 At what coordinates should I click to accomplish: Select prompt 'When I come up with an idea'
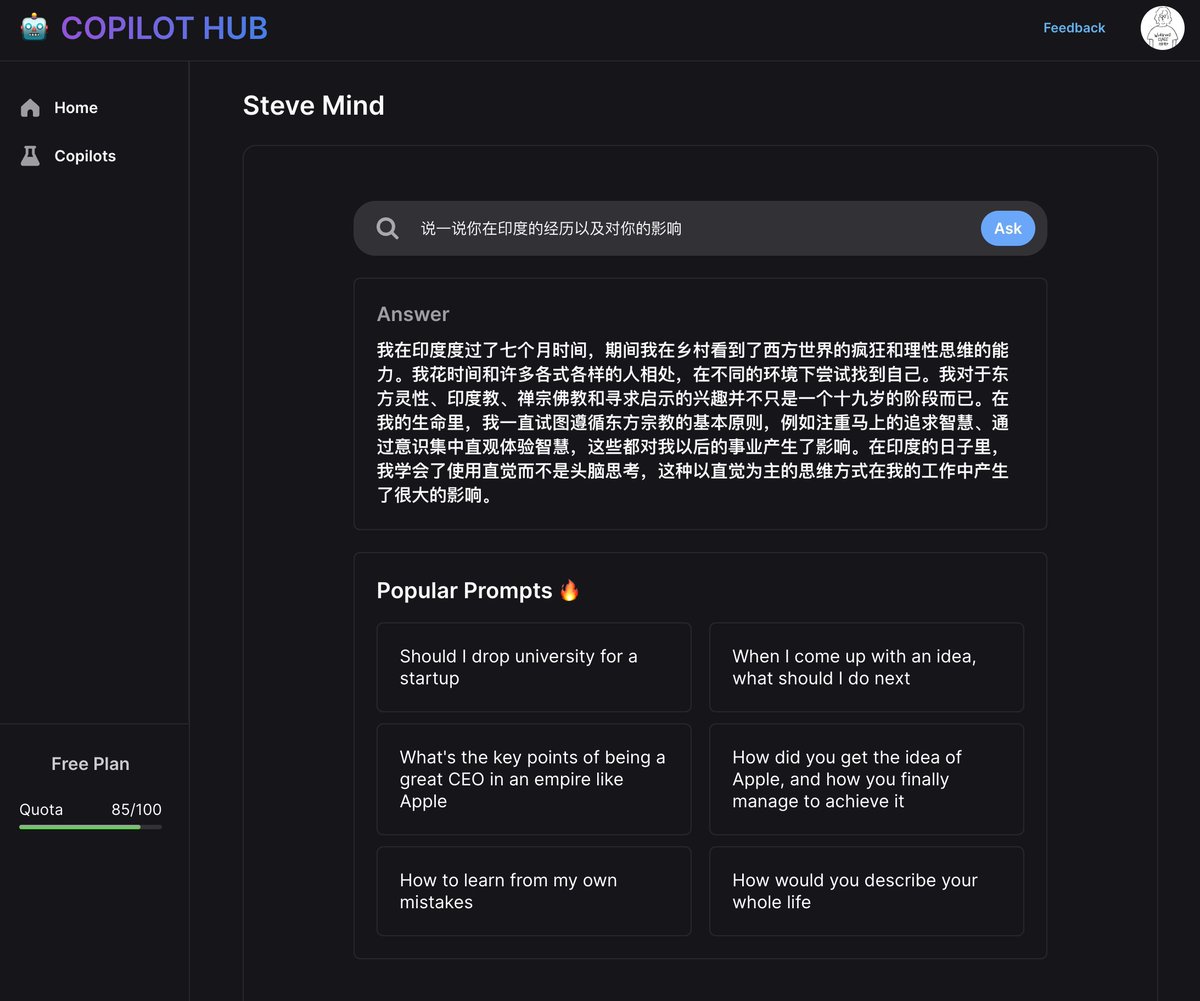pyautogui.click(x=866, y=667)
